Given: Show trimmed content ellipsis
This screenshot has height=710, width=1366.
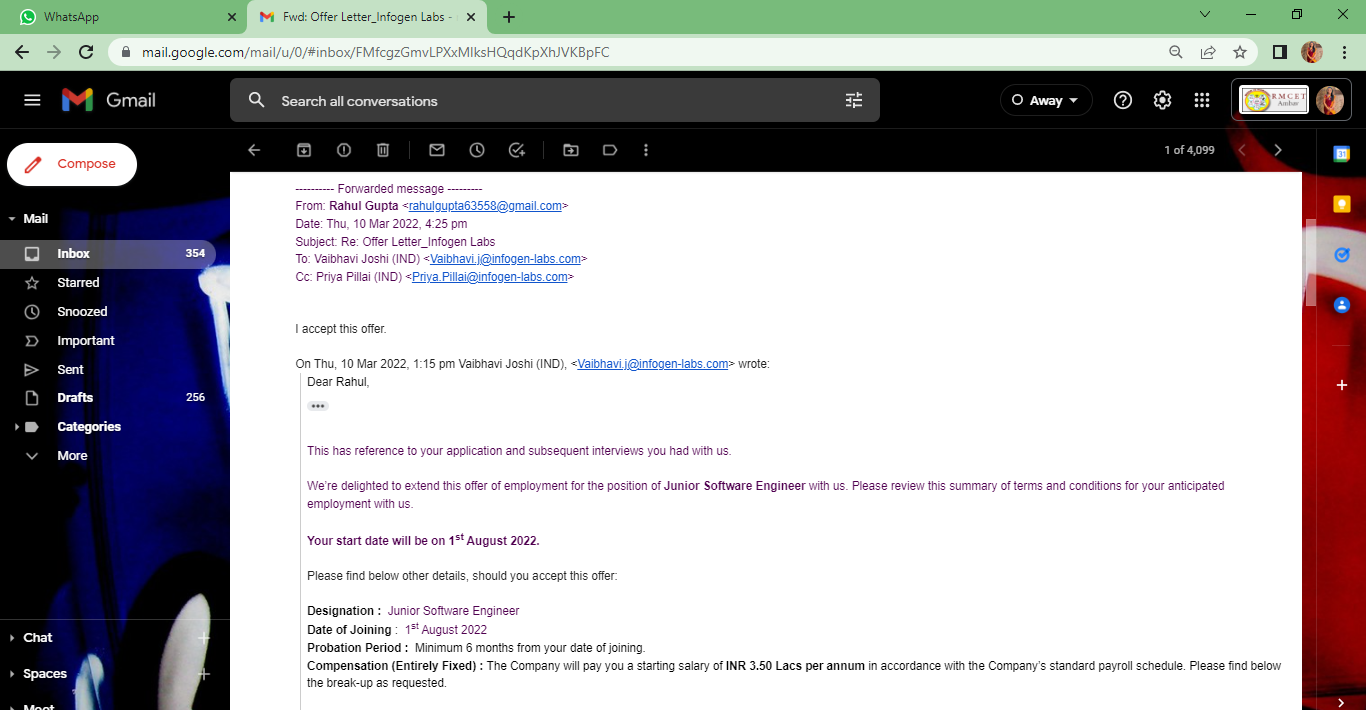Looking at the screenshot, I should (318, 406).
